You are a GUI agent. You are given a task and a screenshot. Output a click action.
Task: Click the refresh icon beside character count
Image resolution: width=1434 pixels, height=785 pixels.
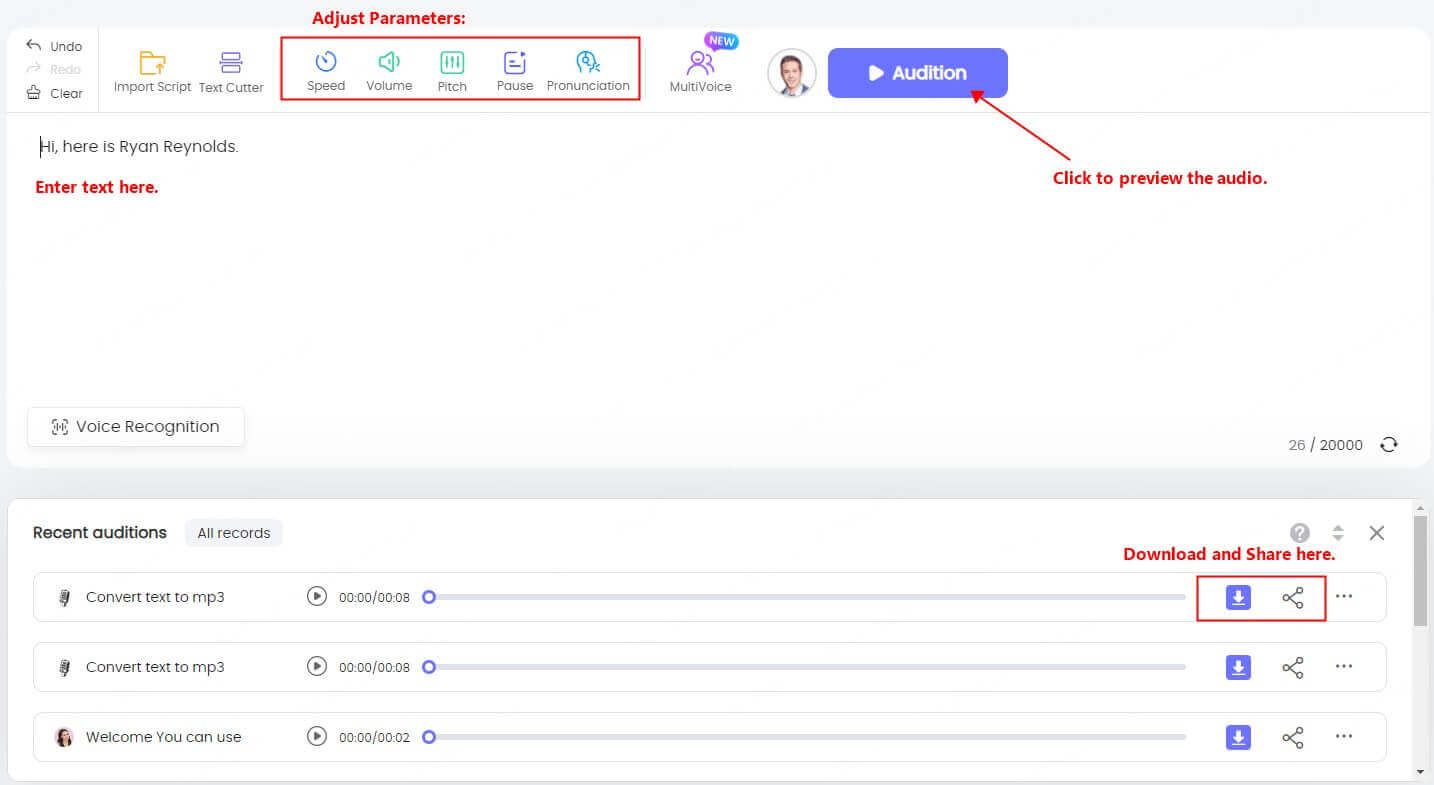(x=1389, y=445)
